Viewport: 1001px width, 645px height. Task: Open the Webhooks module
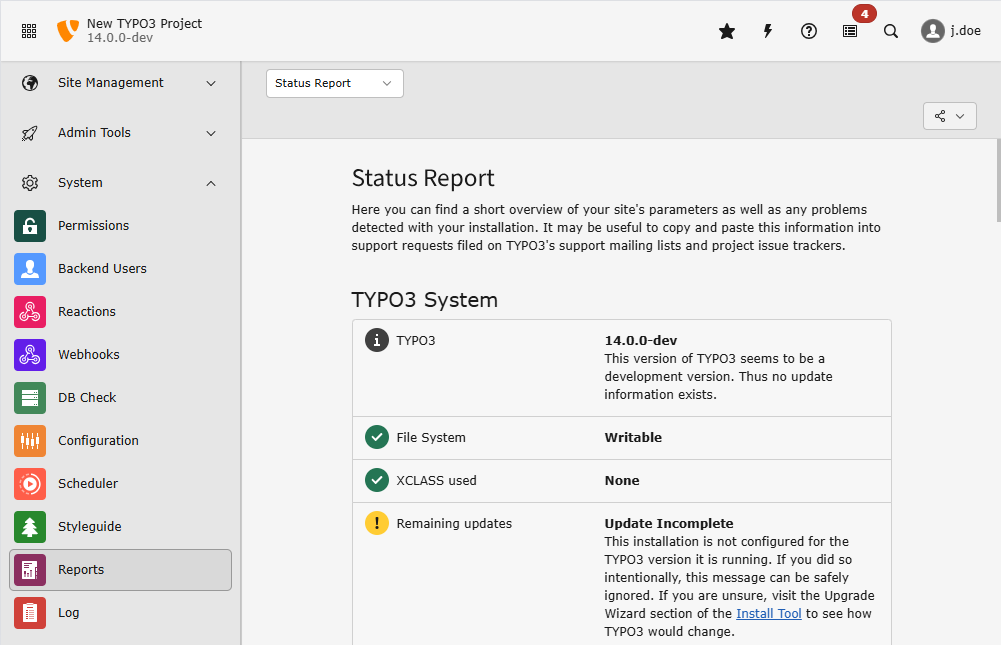(88, 355)
